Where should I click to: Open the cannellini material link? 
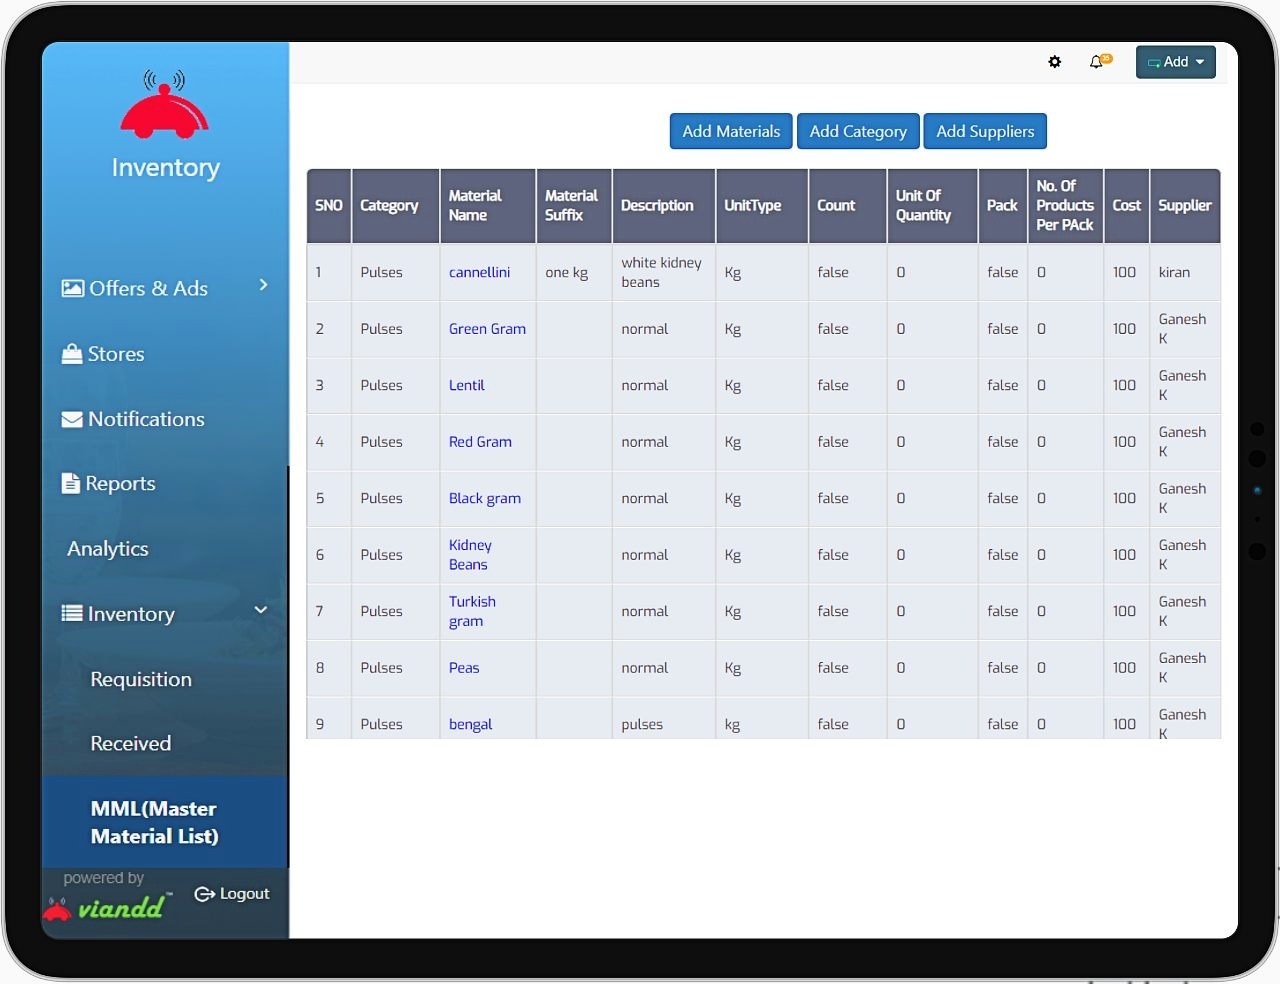(x=479, y=272)
